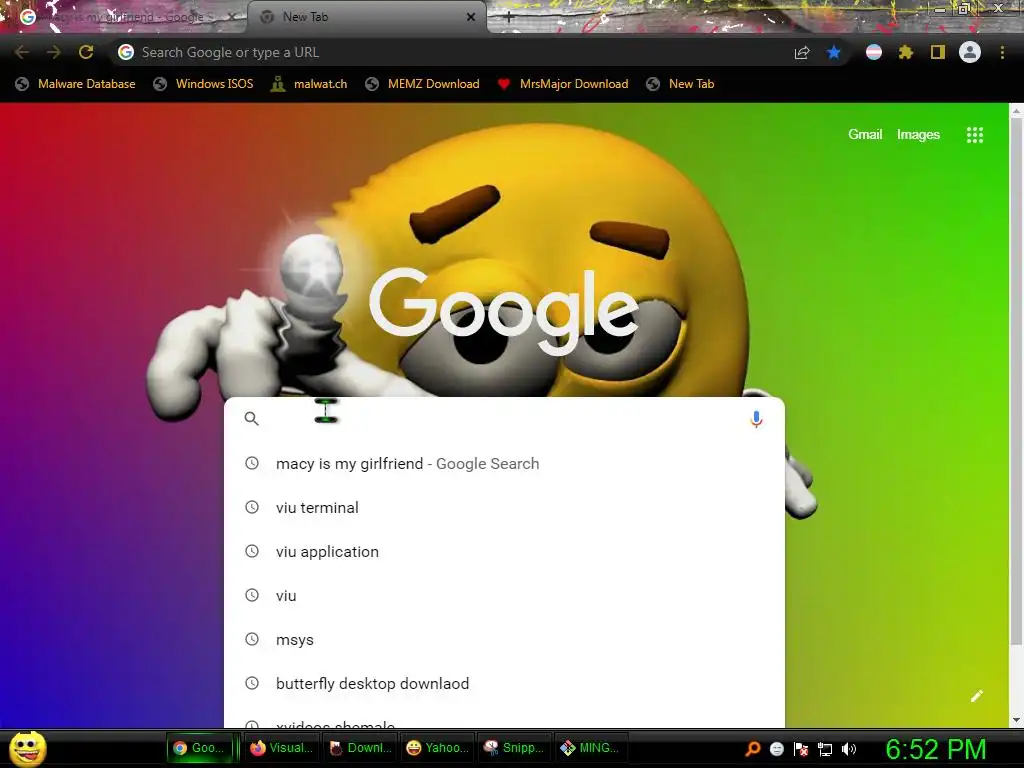Switch to Yahoo... taskbar button
1024x768 pixels.
pyautogui.click(x=438, y=748)
